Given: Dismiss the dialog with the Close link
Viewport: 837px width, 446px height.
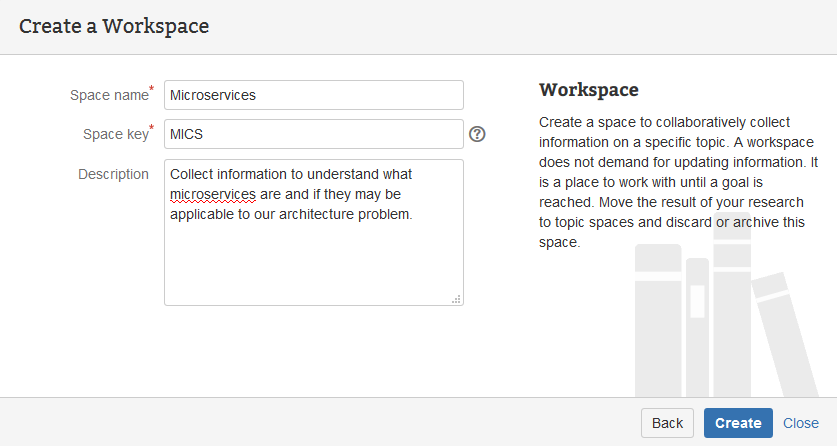Looking at the screenshot, I should click(800, 423).
